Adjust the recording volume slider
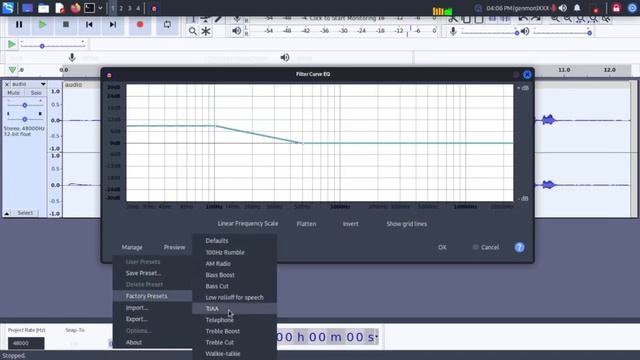640x360 pixels. point(490,32)
